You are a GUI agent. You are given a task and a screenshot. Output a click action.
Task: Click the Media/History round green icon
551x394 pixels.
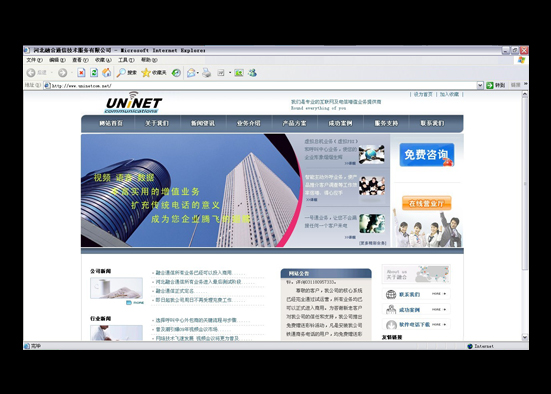176,73
